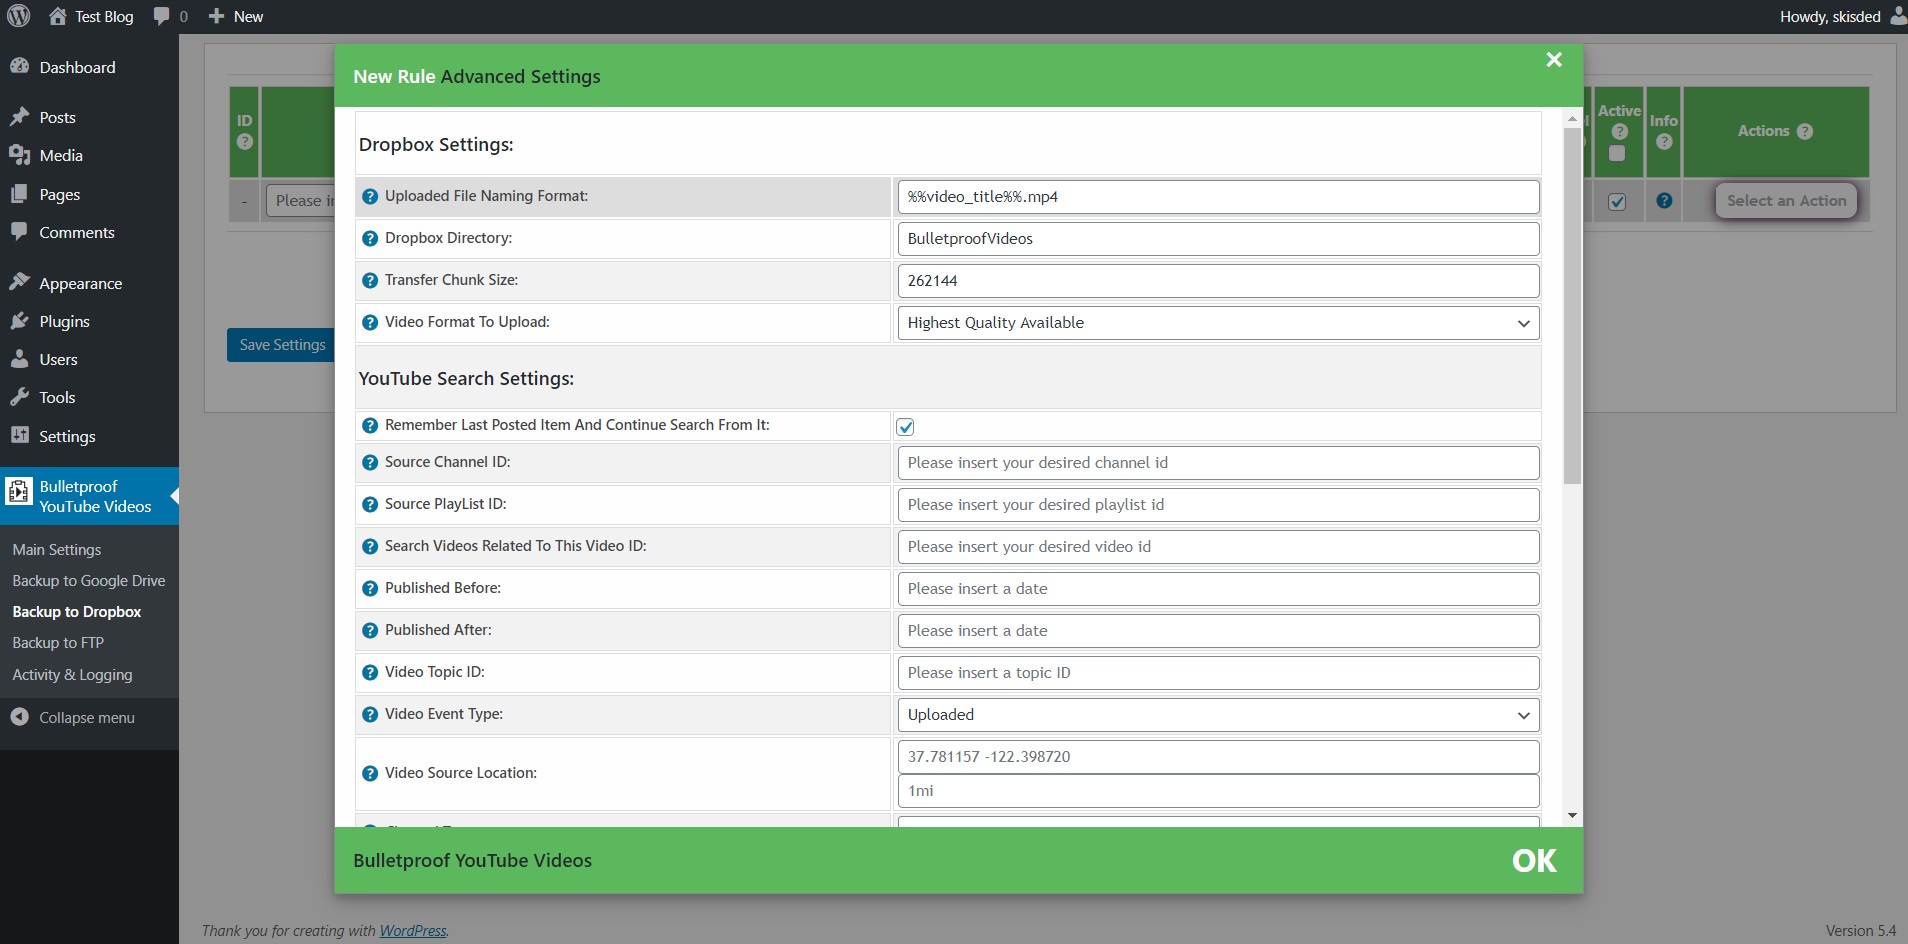Click the Search Videos Related help icon
The width and height of the screenshot is (1908, 944).
click(370, 547)
